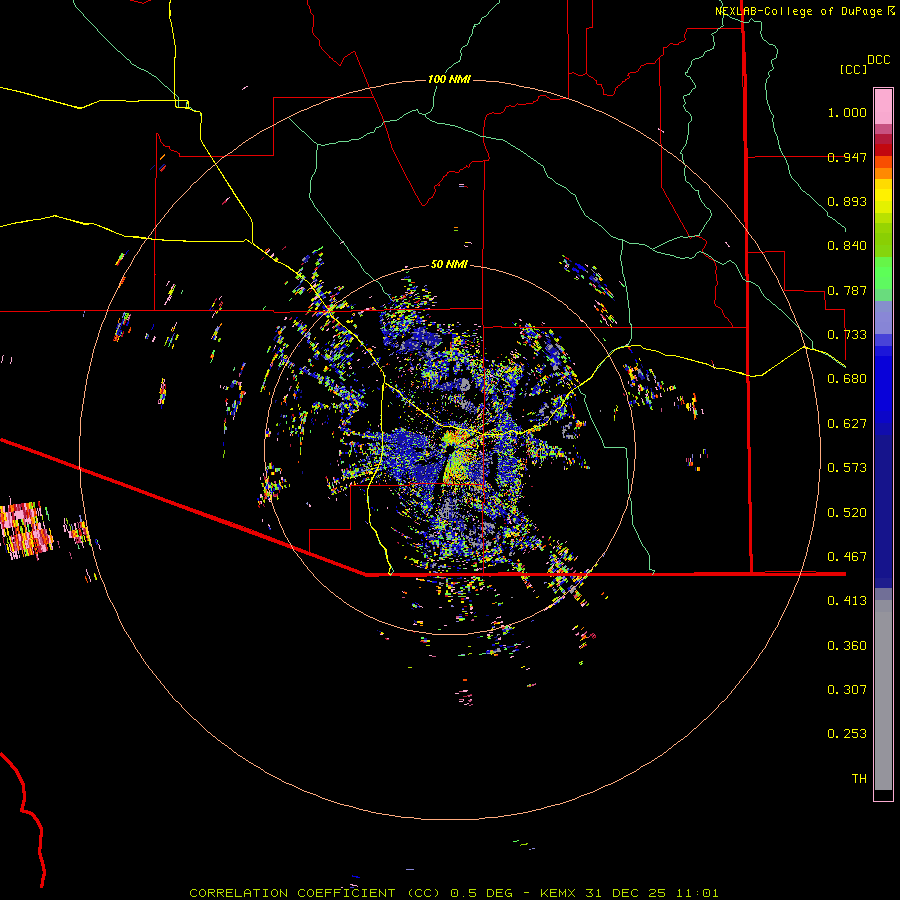This screenshot has width=900, height=900.
Task: Click the gray bottom segment of color bar
Action: coord(883,695)
